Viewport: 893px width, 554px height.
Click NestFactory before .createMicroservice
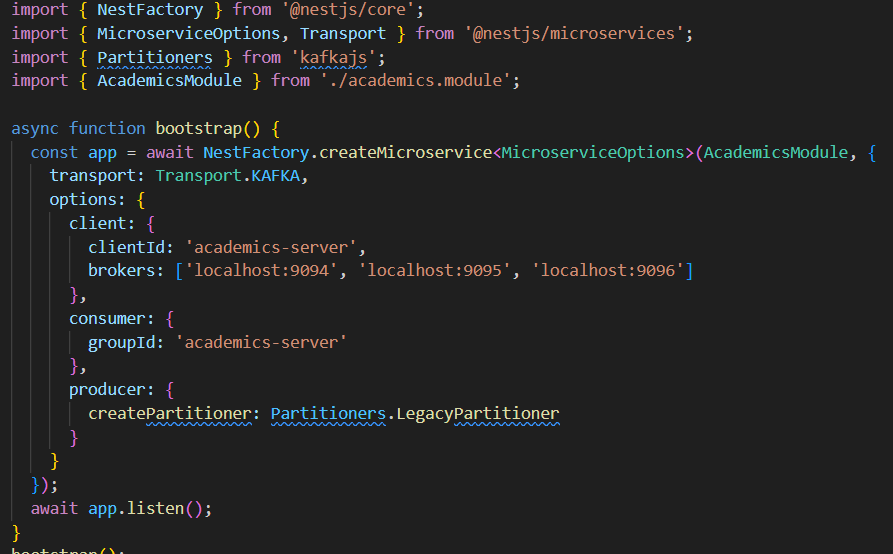(256, 153)
